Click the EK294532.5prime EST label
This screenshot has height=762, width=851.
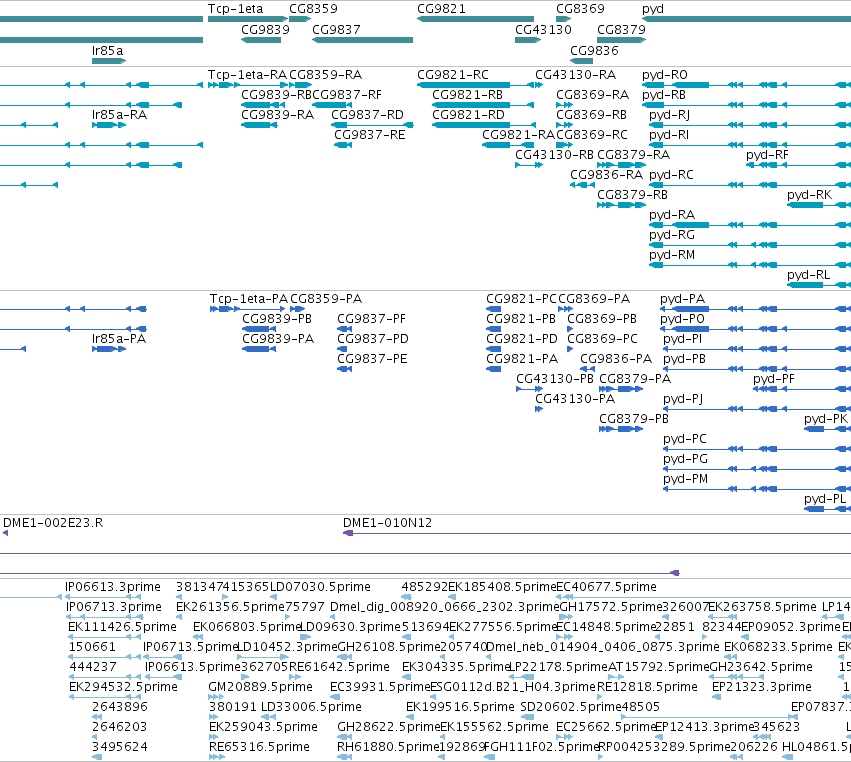click(x=123, y=687)
